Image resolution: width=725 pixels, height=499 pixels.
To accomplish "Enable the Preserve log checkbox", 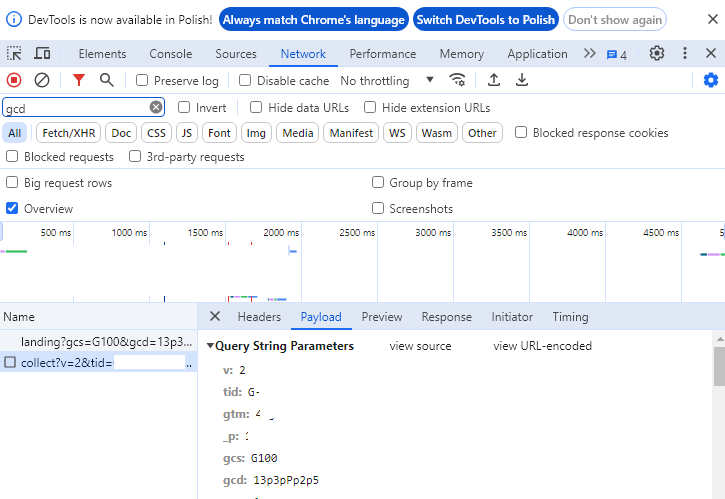I will tap(142, 81).
